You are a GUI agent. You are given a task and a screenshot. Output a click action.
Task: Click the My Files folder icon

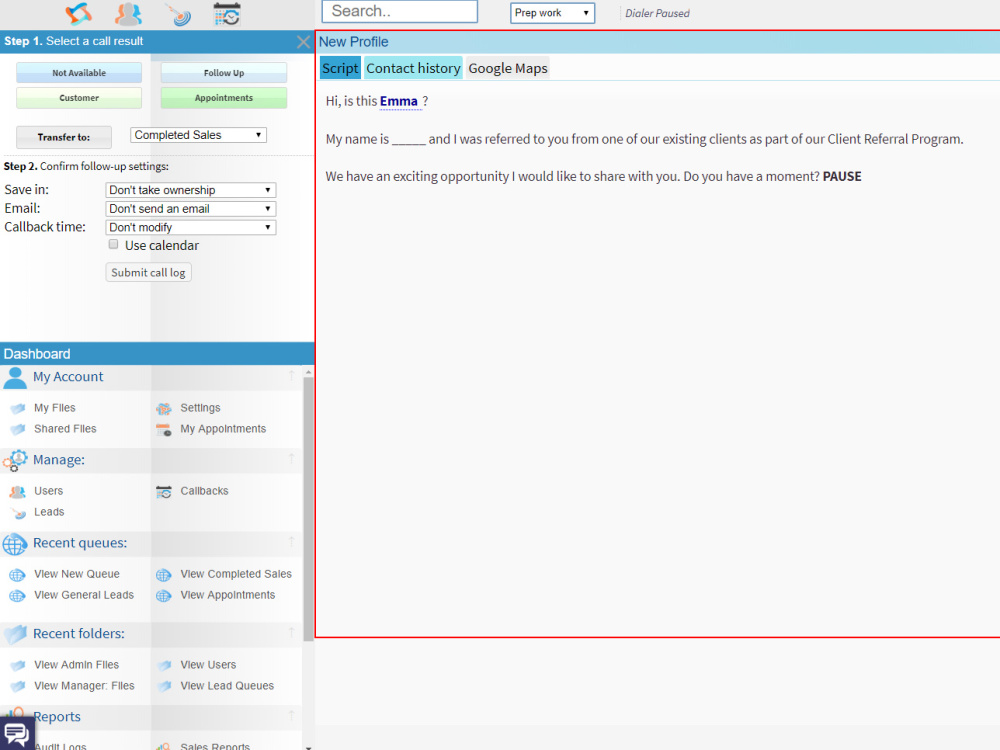18,408
